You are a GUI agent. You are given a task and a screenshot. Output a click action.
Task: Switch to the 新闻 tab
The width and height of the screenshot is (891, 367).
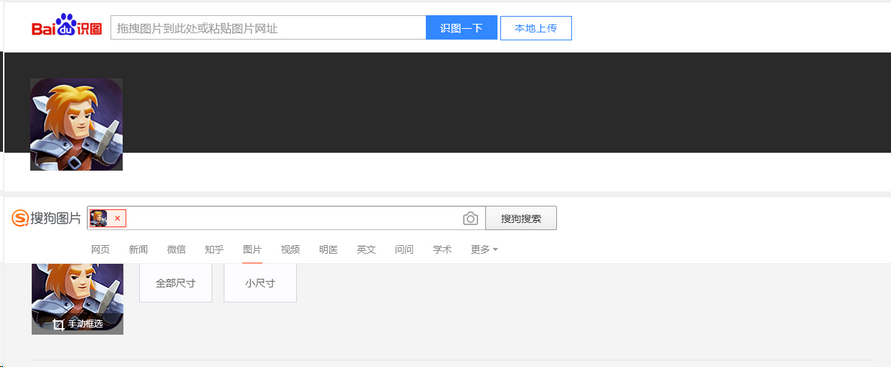138,249
